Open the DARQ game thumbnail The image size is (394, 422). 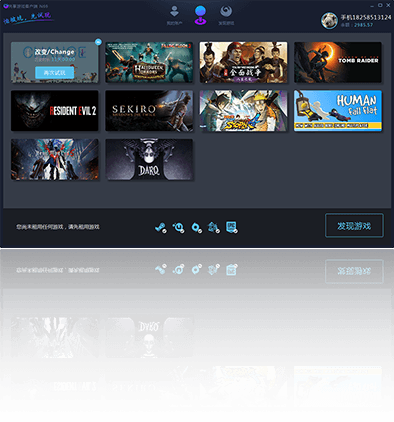coord(149,159)
